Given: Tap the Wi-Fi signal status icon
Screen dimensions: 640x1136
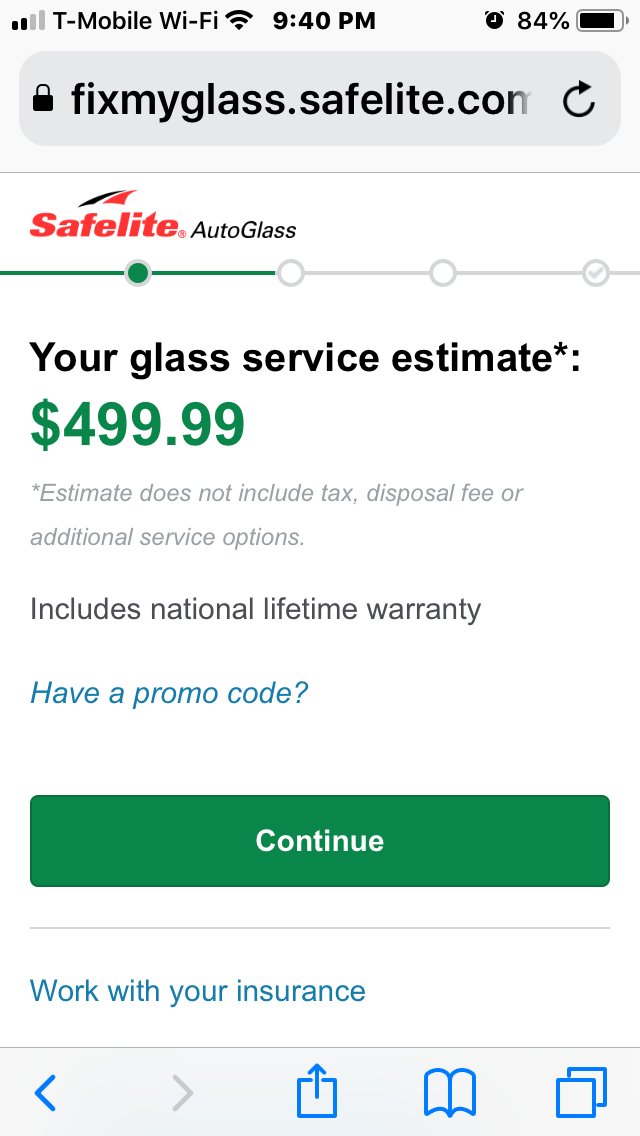Looking at the screenshot, I should pyautogui.click(x=238, y=20).
